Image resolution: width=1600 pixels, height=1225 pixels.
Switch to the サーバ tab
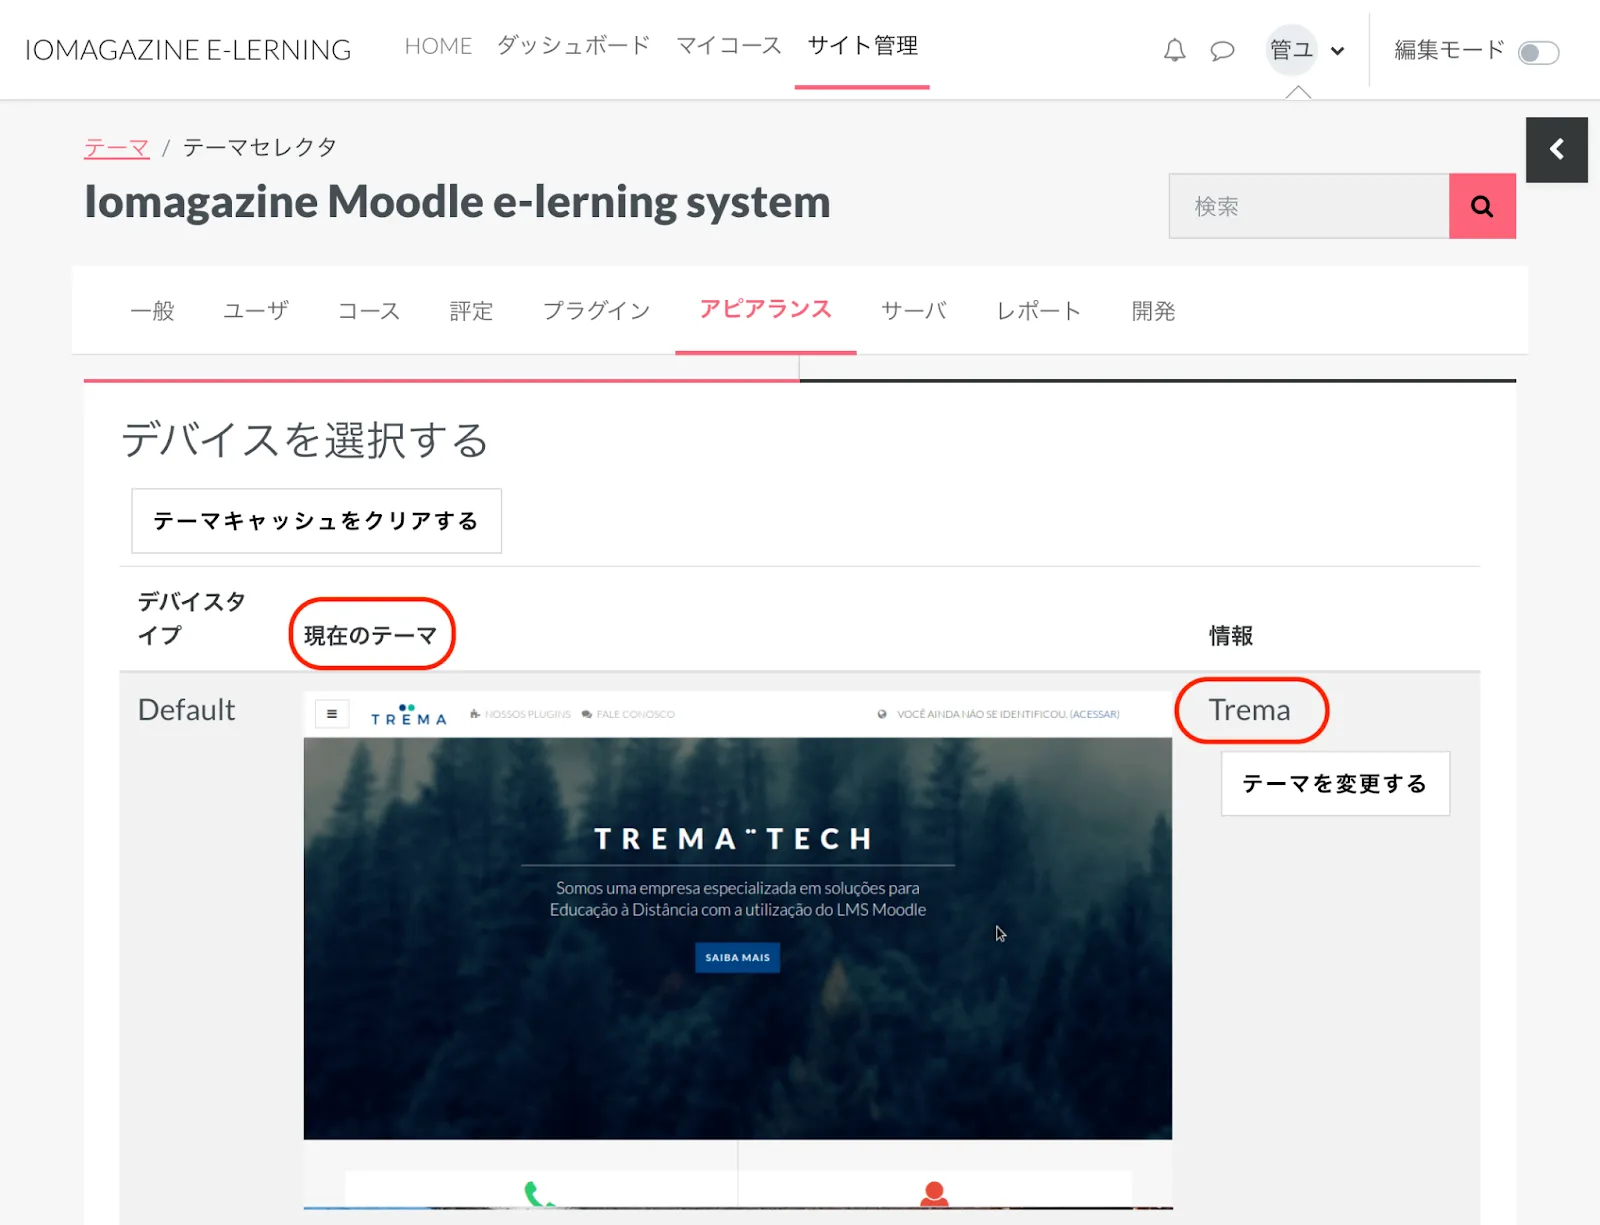tap(913, 311)
